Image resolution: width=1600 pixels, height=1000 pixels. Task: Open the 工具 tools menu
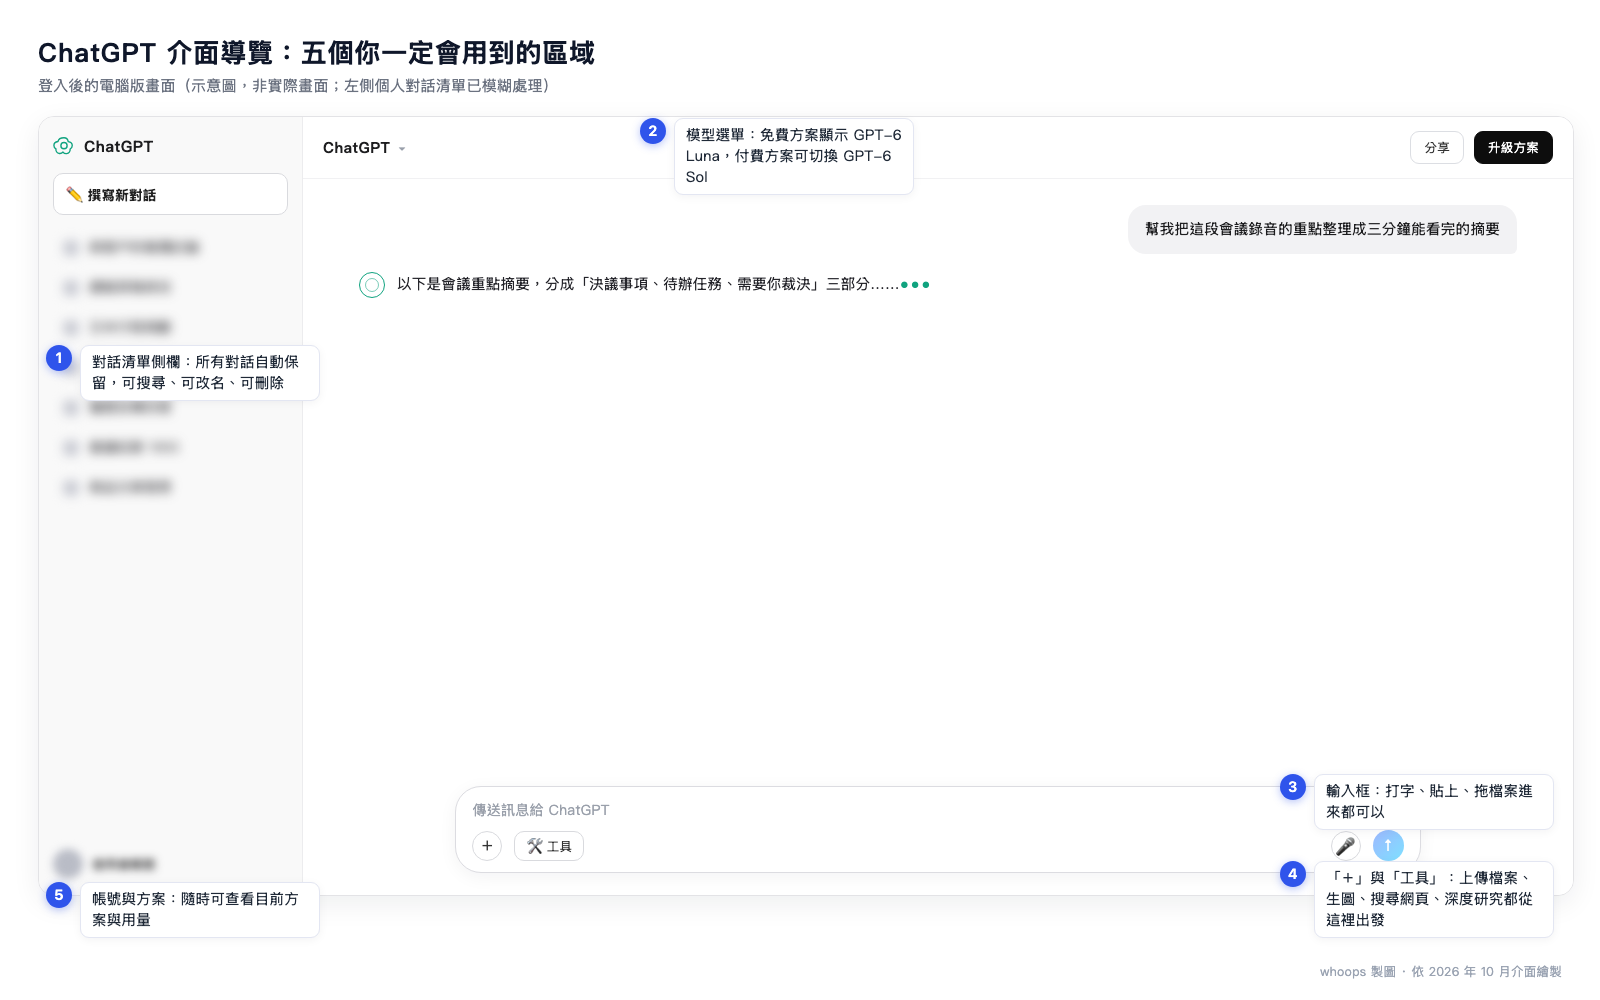point(549,846)
